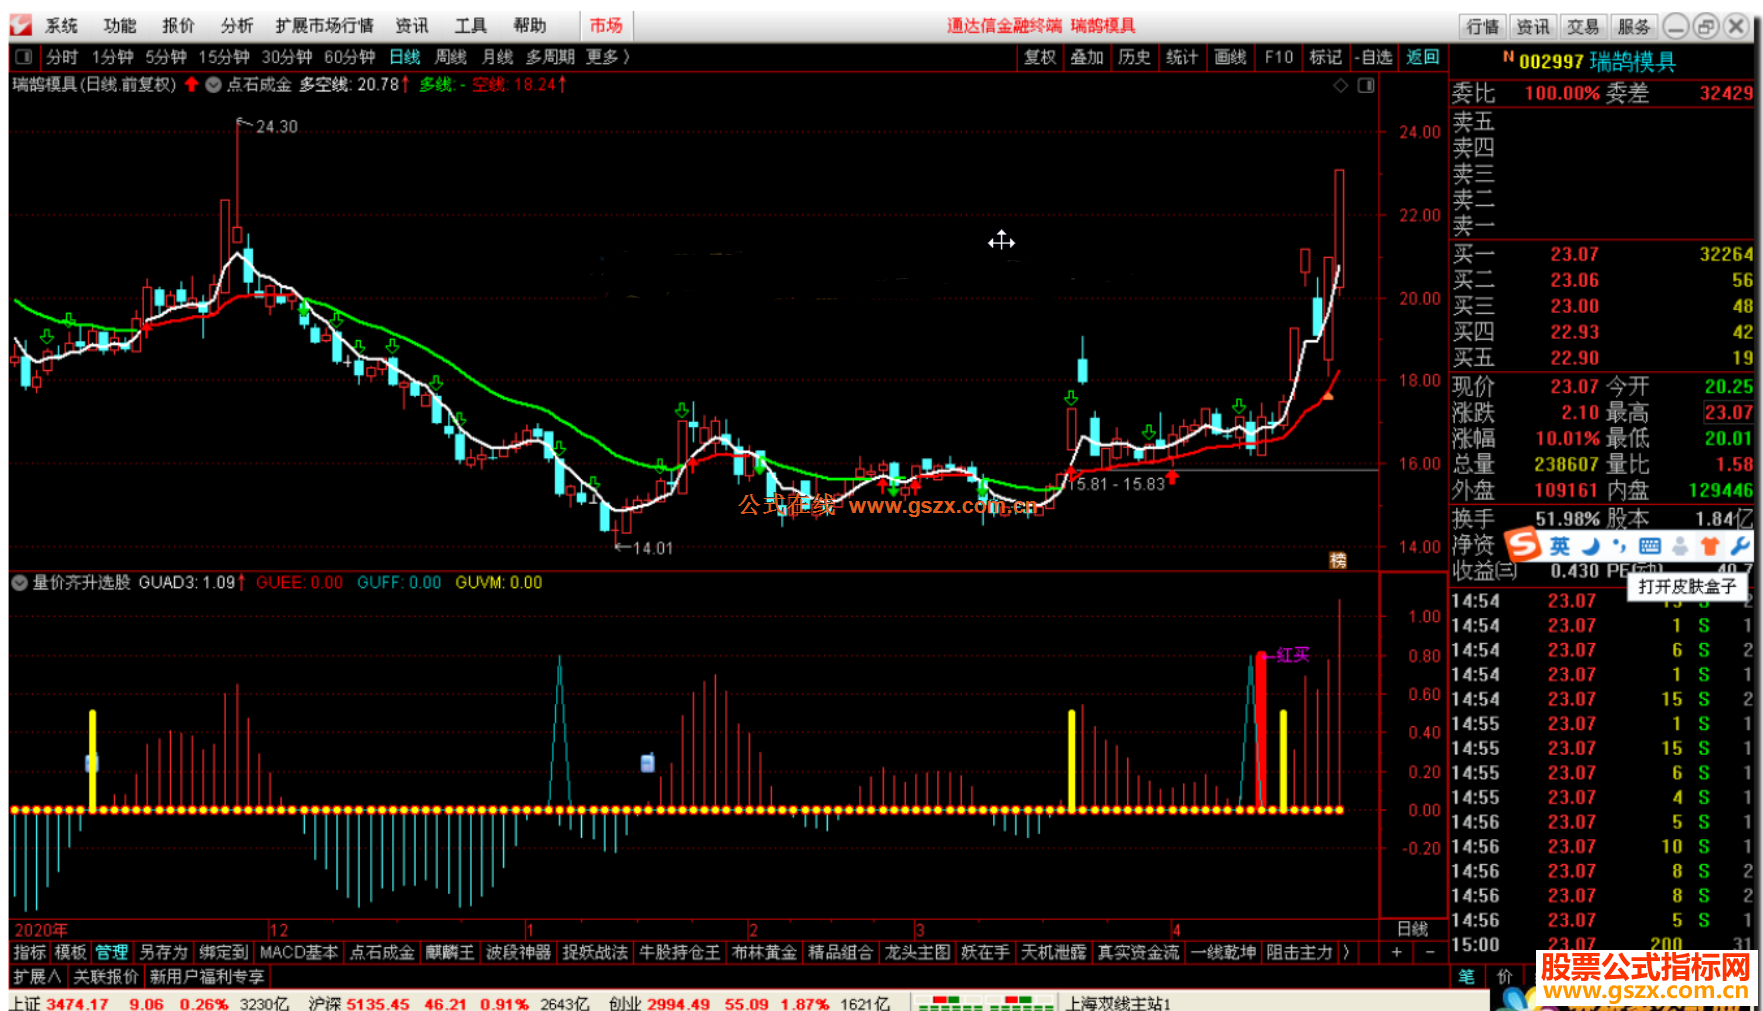Click the Sogou S input method icon

click(x=1523, y=545)
